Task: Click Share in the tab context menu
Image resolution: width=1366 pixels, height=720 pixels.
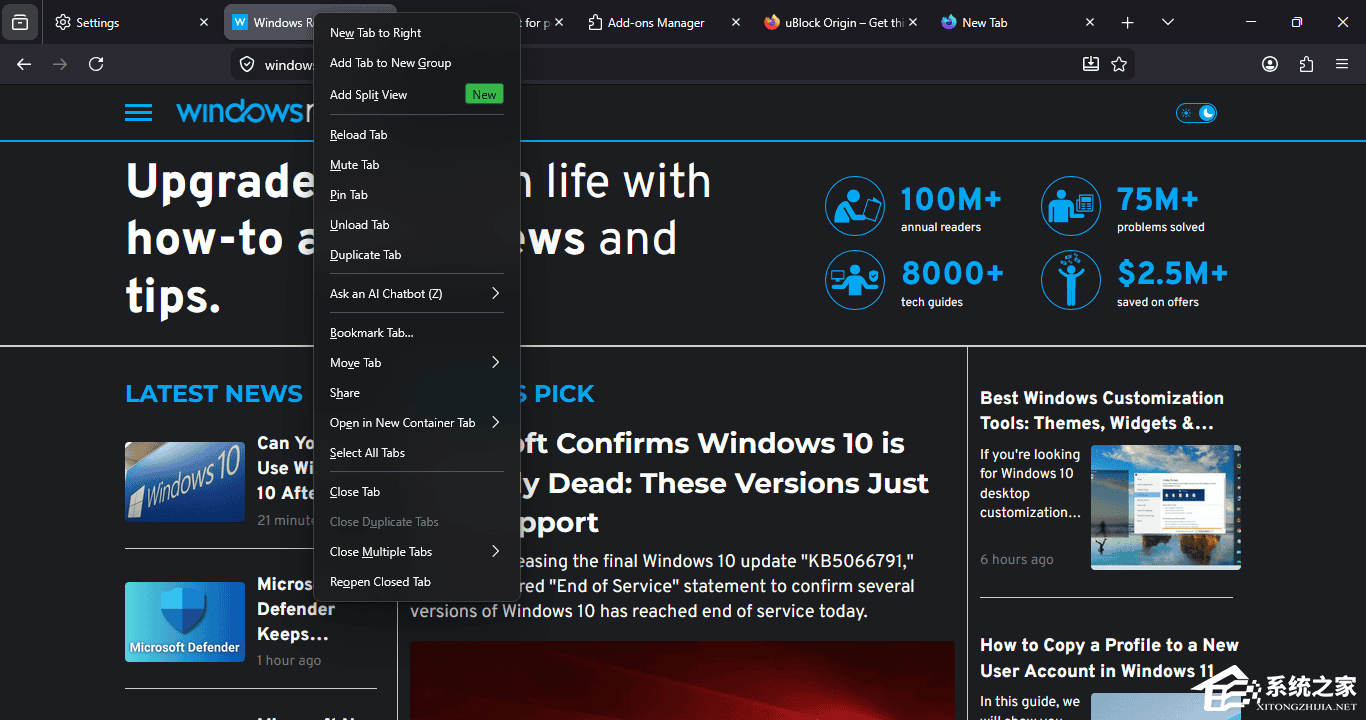Action: (x=417, y=393)
